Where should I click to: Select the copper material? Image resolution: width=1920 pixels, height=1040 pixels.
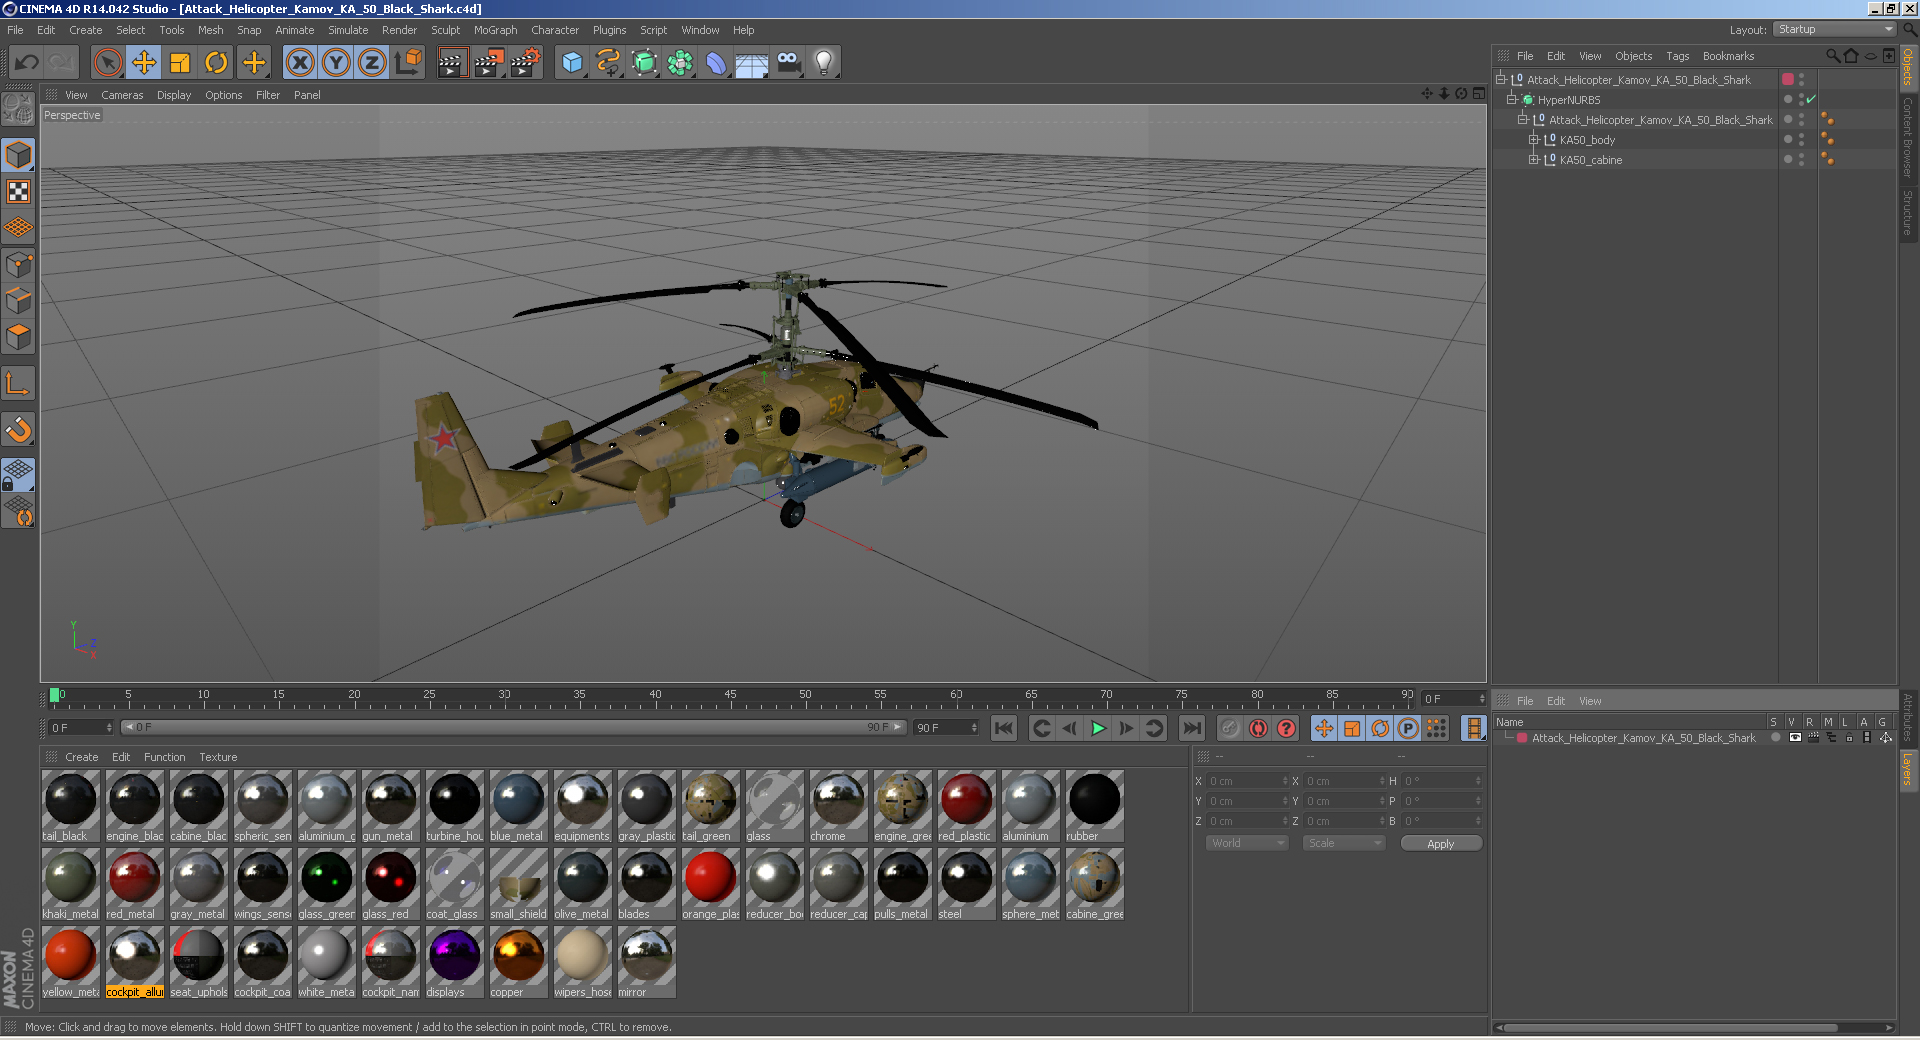point(518,962)
